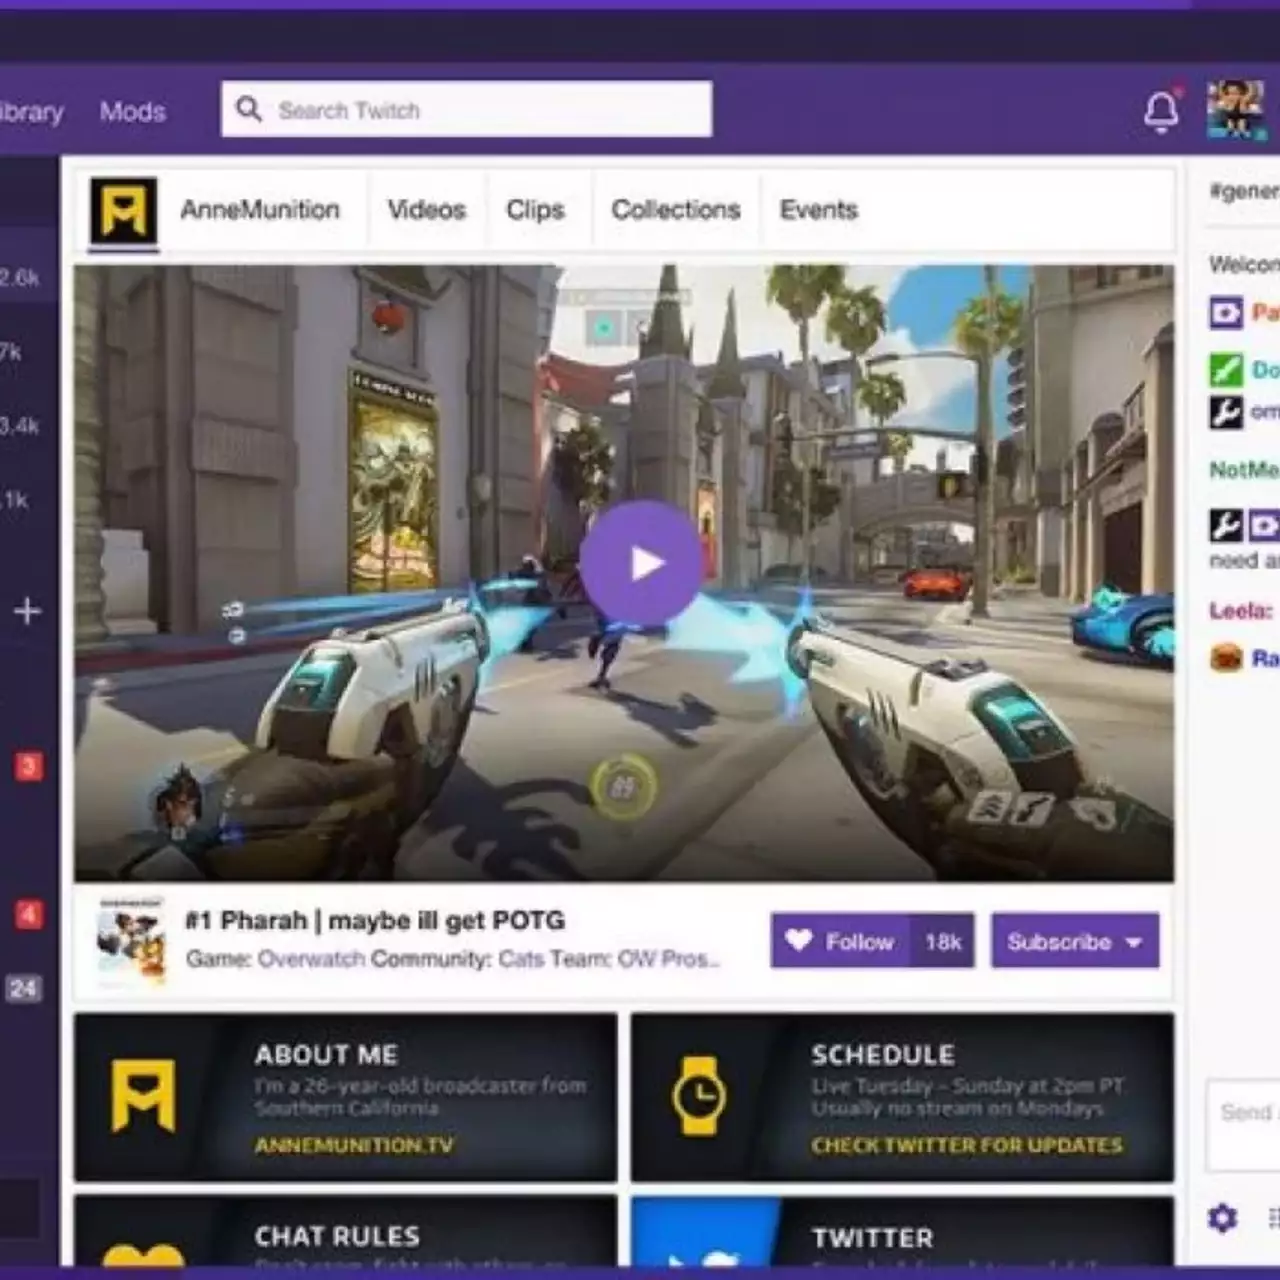The width and height of the screenshot is (1280, 1280).
Task: Click the TWITTER panel heading
Action: coord(872,1238)
